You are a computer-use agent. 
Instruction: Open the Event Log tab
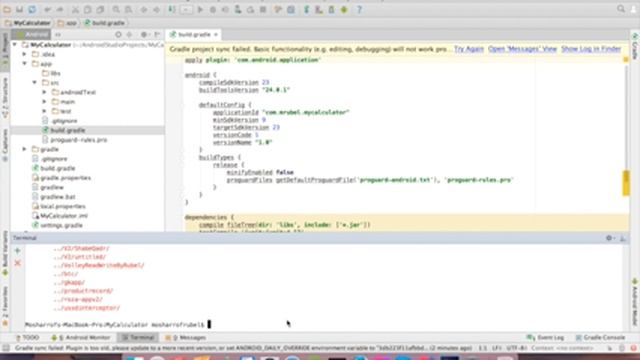[x=546, y=338]
